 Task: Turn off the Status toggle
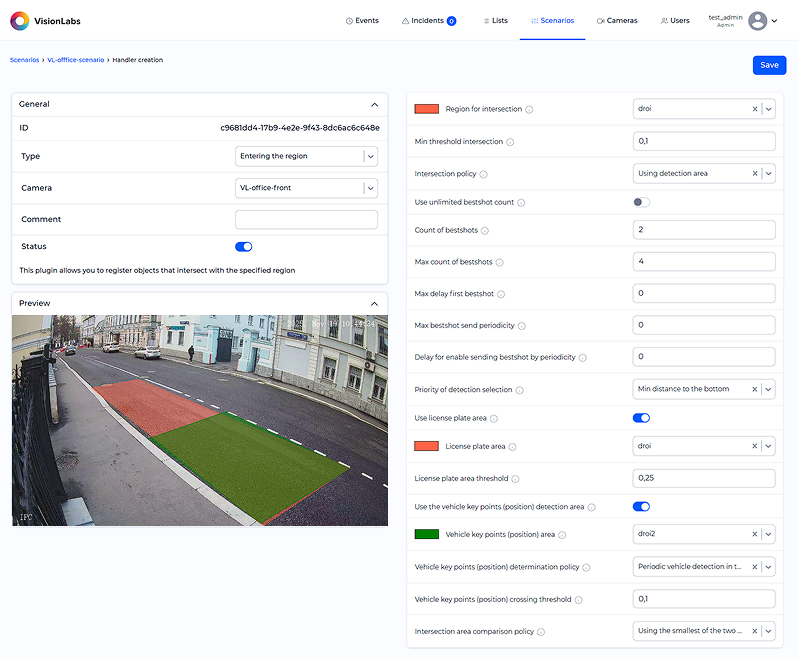243,246
